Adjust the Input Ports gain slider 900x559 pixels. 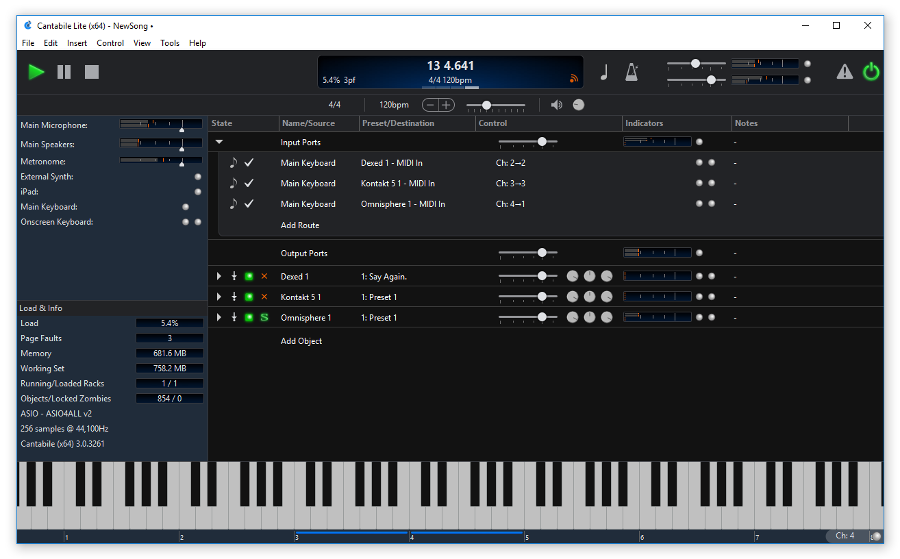(x=527, y=141)
